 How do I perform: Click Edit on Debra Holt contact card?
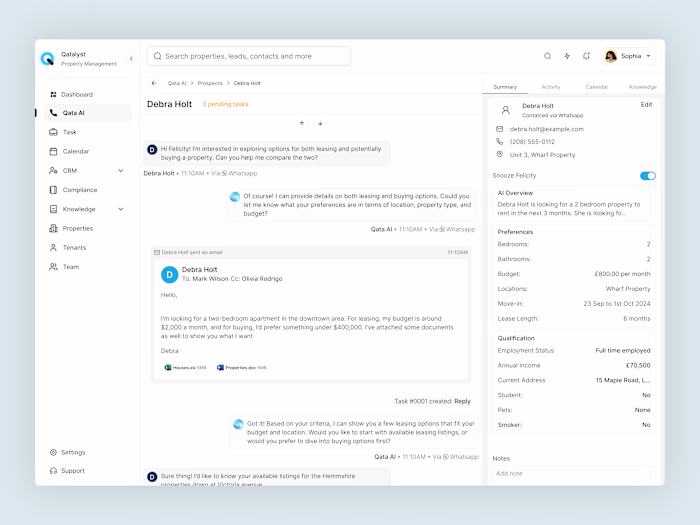646,105
